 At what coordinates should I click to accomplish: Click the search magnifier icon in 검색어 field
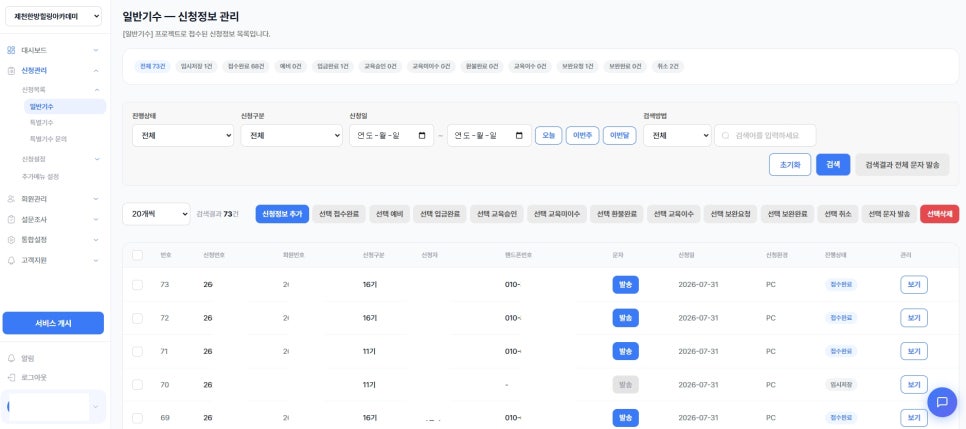725,136
